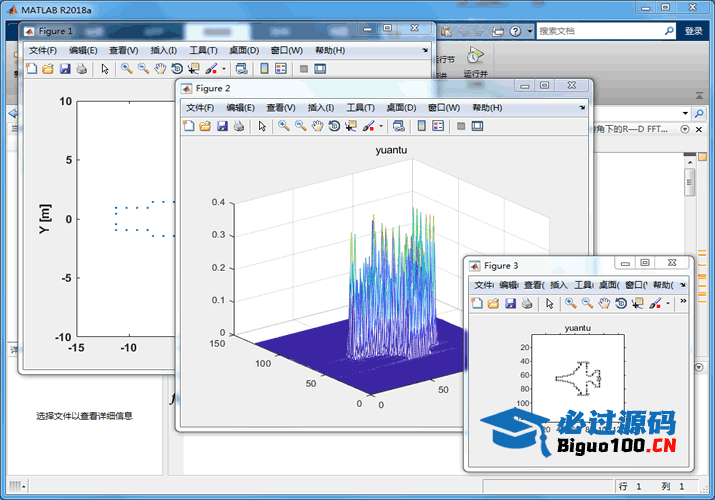
Task: Activate Zoom In tool in Figure 3
Action: [570, 303]
